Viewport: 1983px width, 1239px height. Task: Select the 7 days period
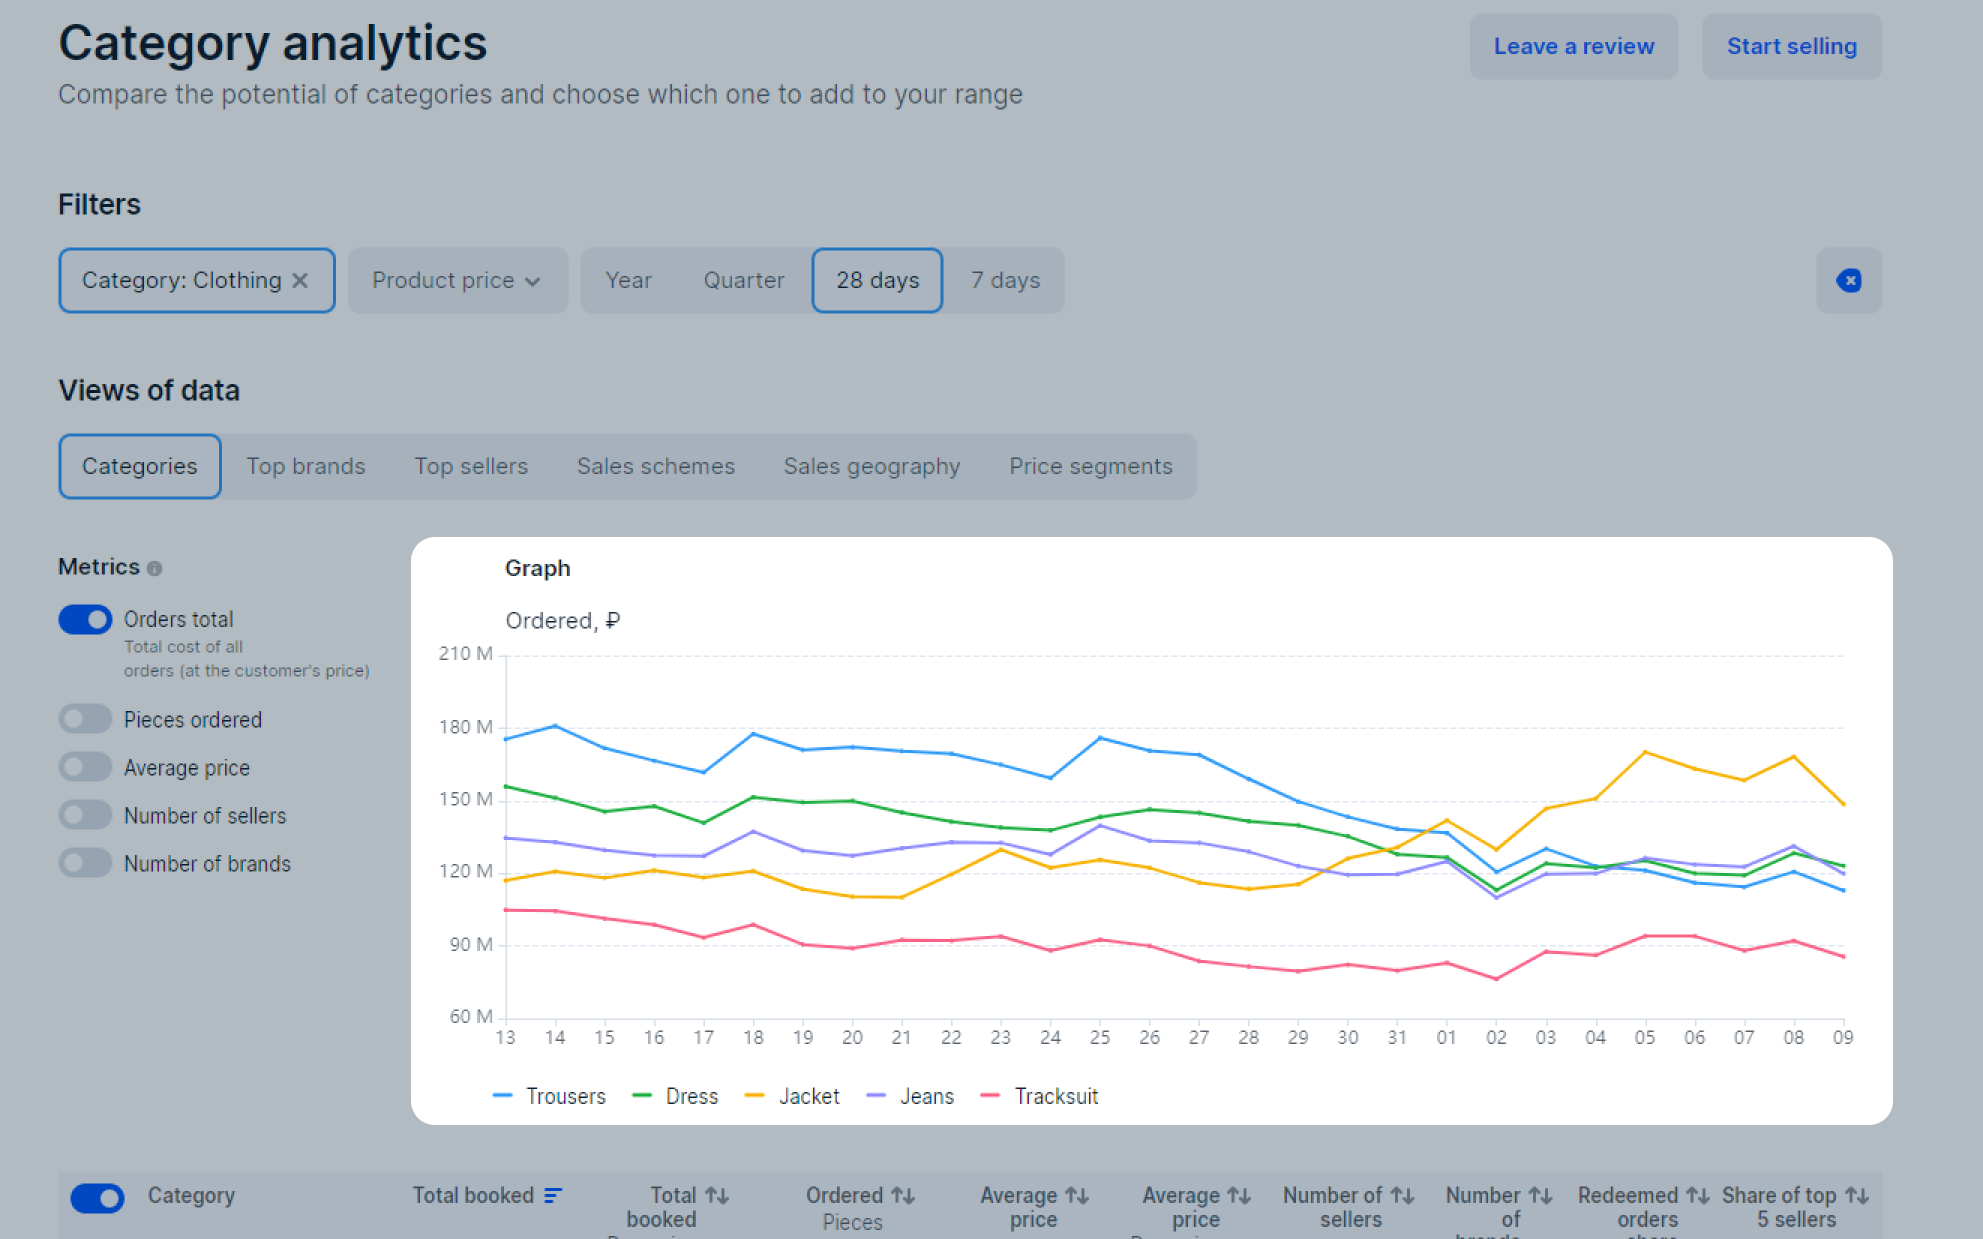pyautogui.click(x=1005, y=280)
